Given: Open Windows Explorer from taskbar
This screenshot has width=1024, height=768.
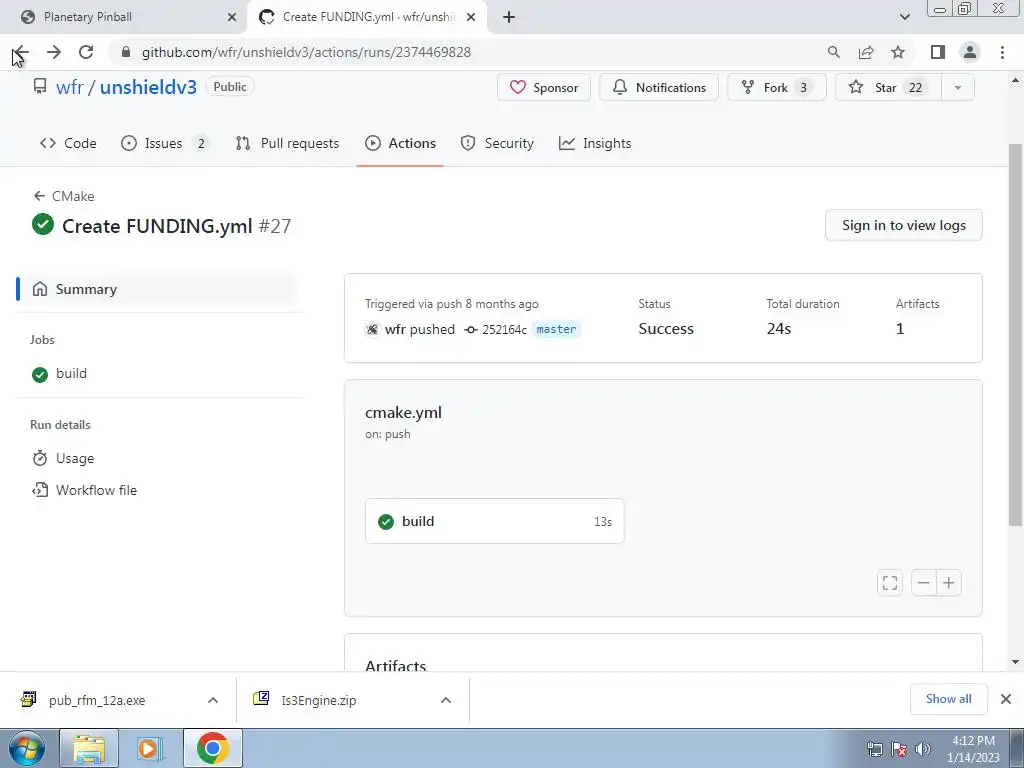Looking at the screenshot, I should coord(89,748).
